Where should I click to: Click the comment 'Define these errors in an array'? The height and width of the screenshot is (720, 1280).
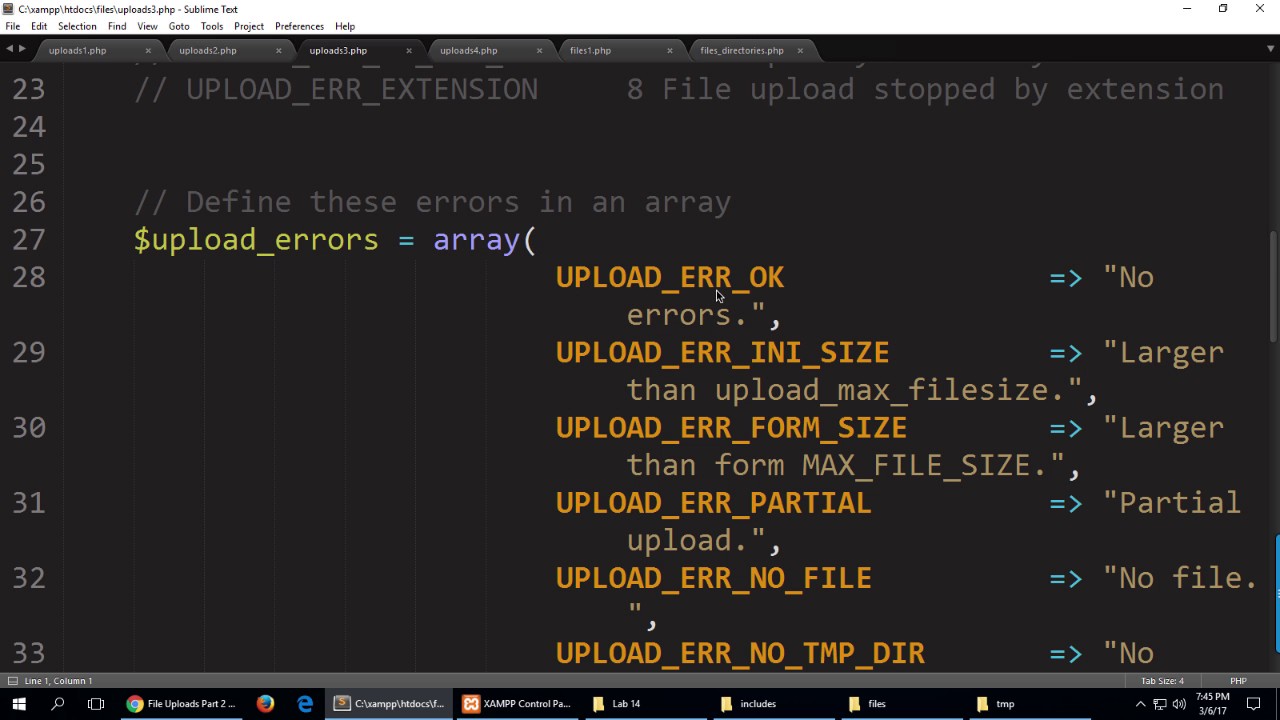tap(433, 202)
